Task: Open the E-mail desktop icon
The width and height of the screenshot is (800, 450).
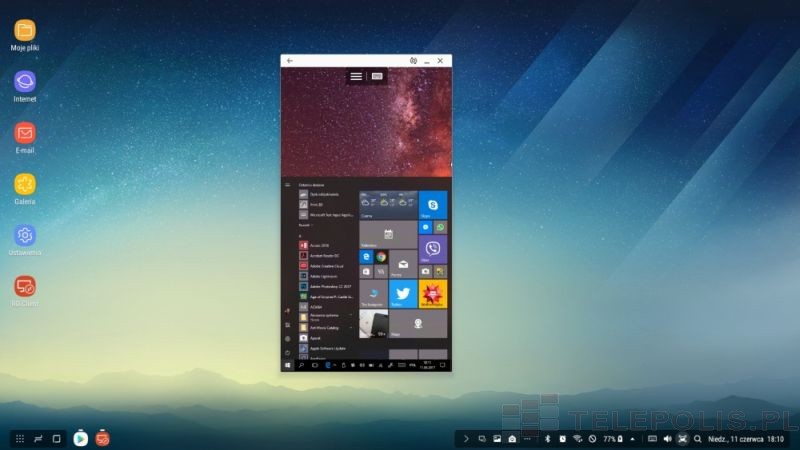Action: pyautogui.click(x=24, y=138)
